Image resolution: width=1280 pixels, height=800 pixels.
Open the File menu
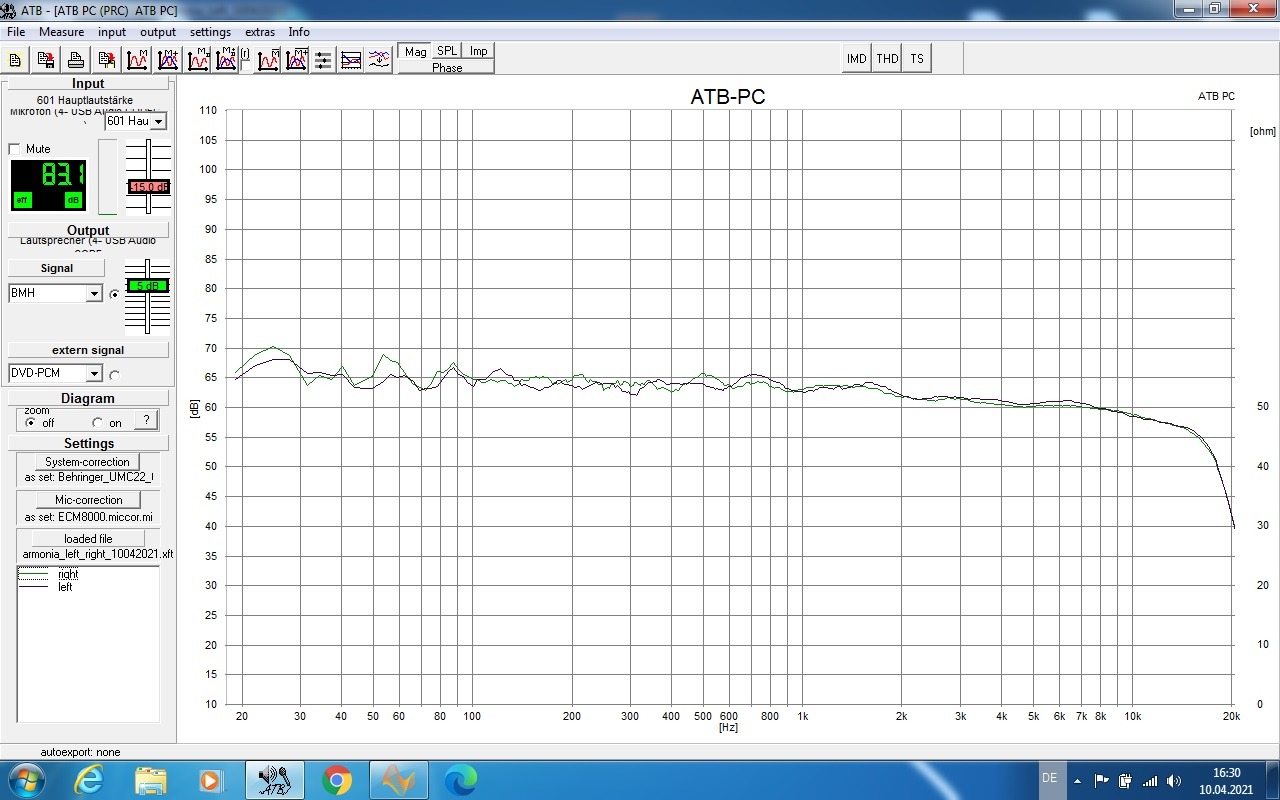16,32
